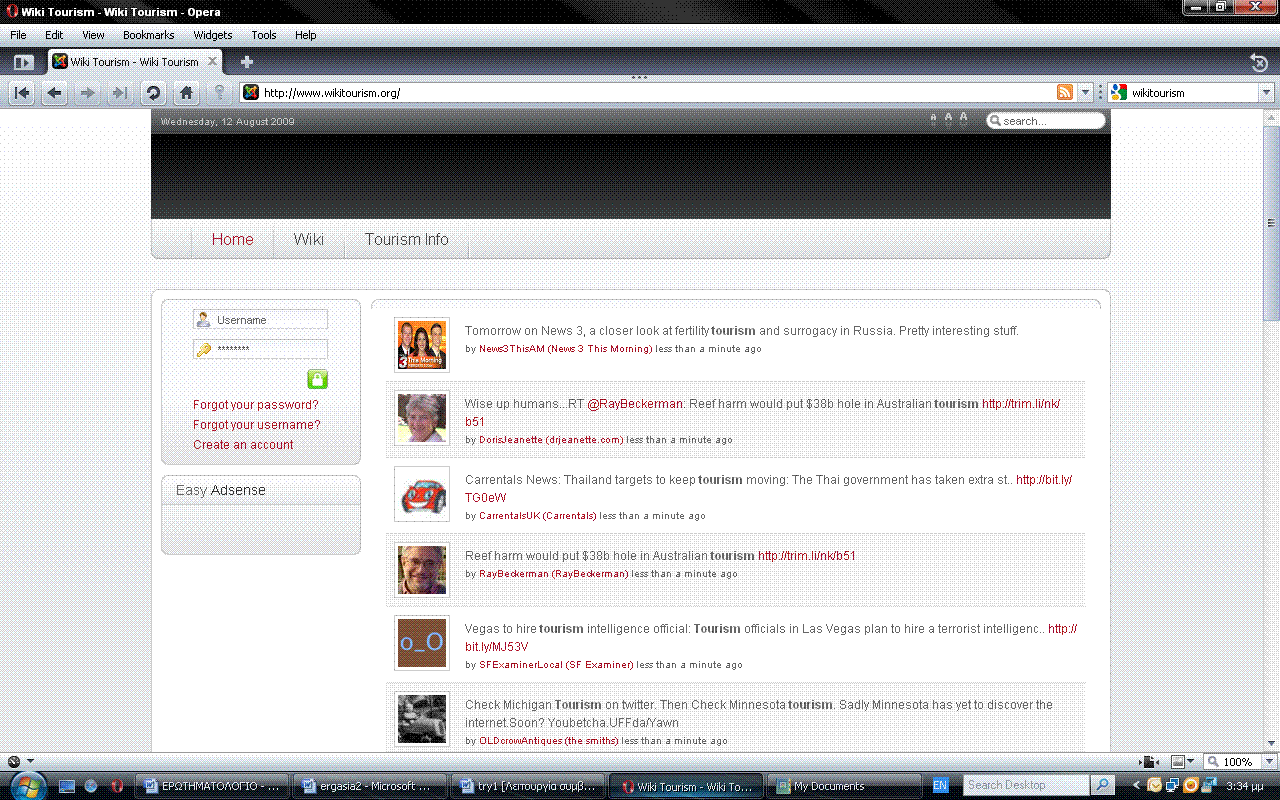This screenshot has height=800, width=1280.
Task: Click the largest font size A icon
Action: tap(964, 118)
